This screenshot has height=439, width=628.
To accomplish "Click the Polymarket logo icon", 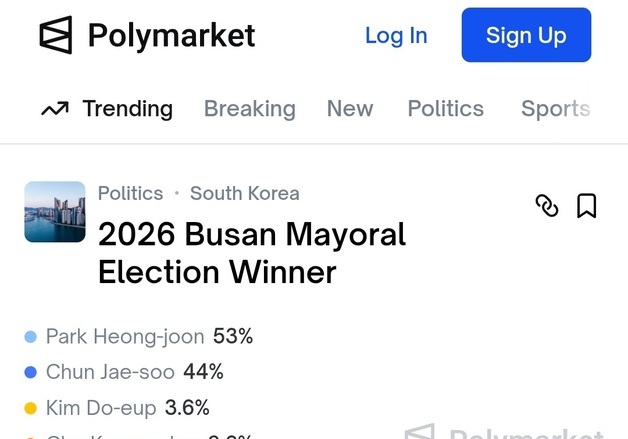I will 56,36.
